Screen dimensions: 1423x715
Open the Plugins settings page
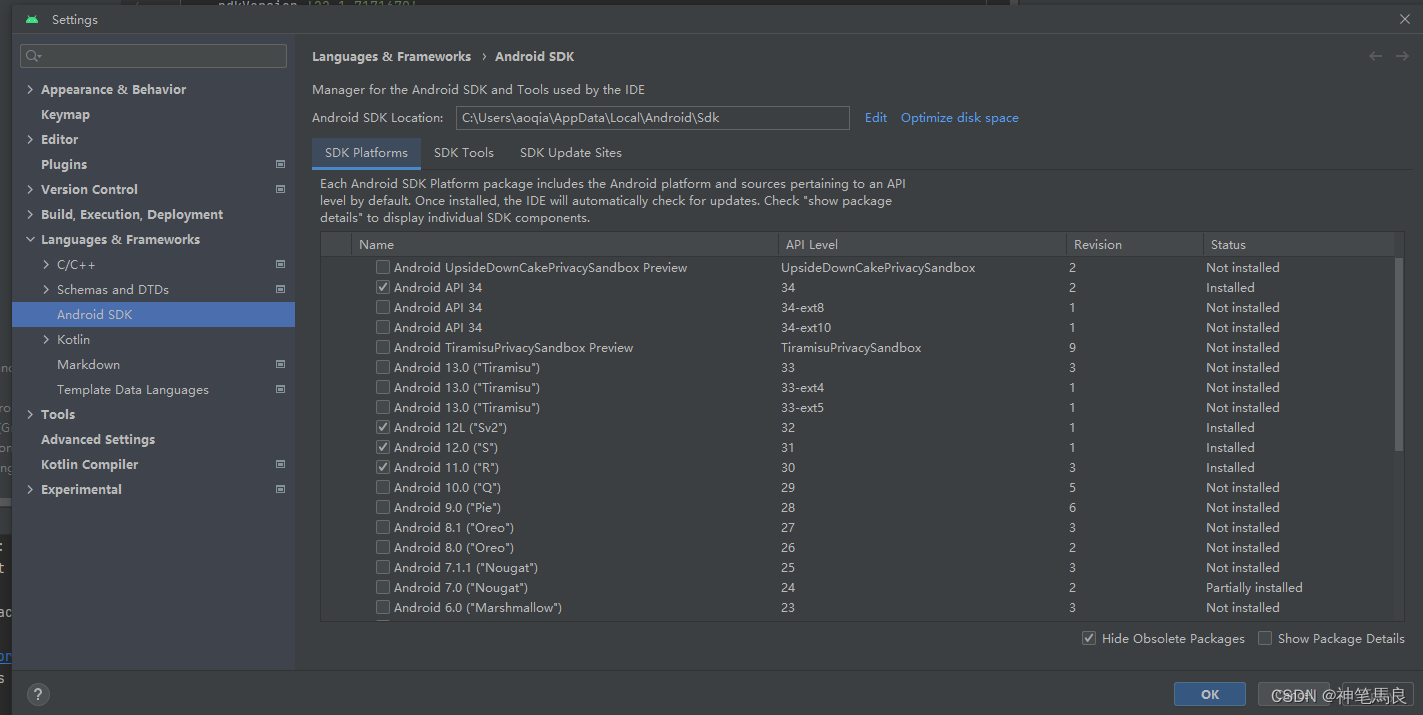pos(64,164)
